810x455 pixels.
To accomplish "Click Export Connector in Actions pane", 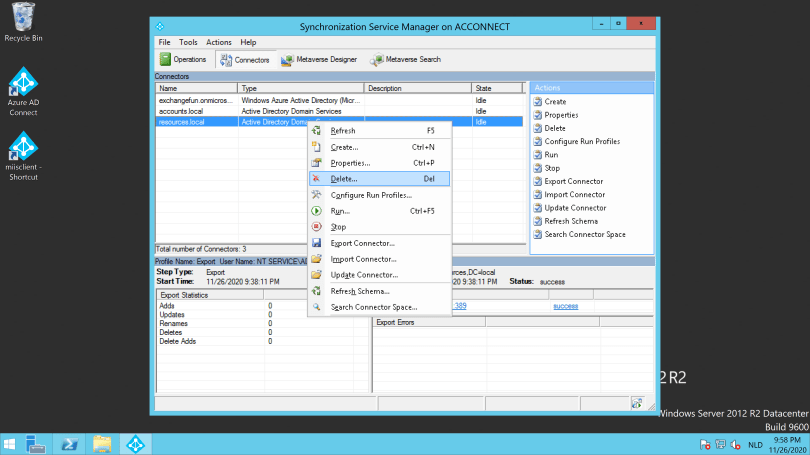I will click(x=573, y=181).
